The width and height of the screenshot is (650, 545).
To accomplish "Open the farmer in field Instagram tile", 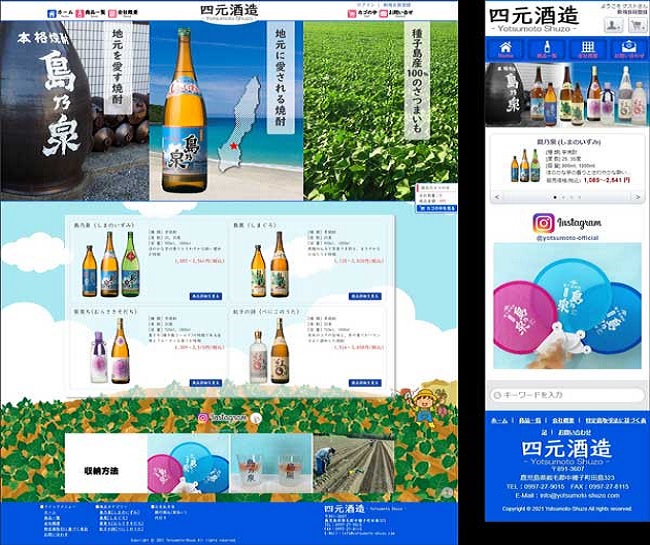I will click(353, 463).
